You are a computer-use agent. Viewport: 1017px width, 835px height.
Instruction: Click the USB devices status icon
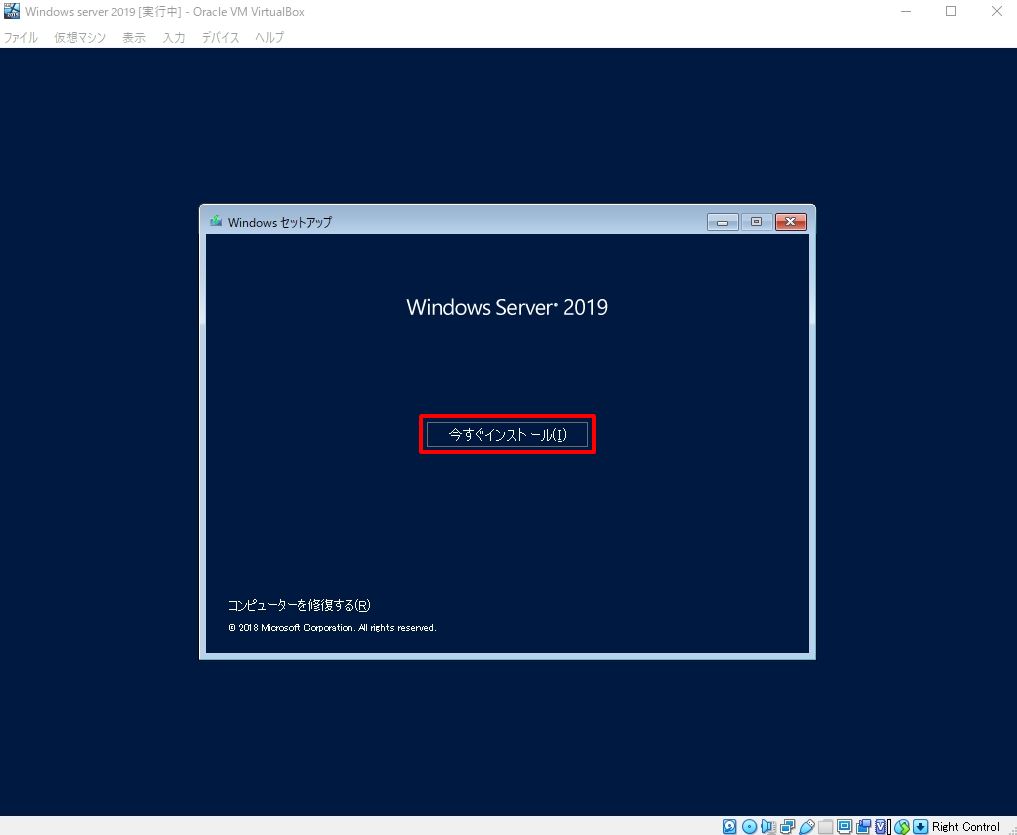[x=806, y=827]
